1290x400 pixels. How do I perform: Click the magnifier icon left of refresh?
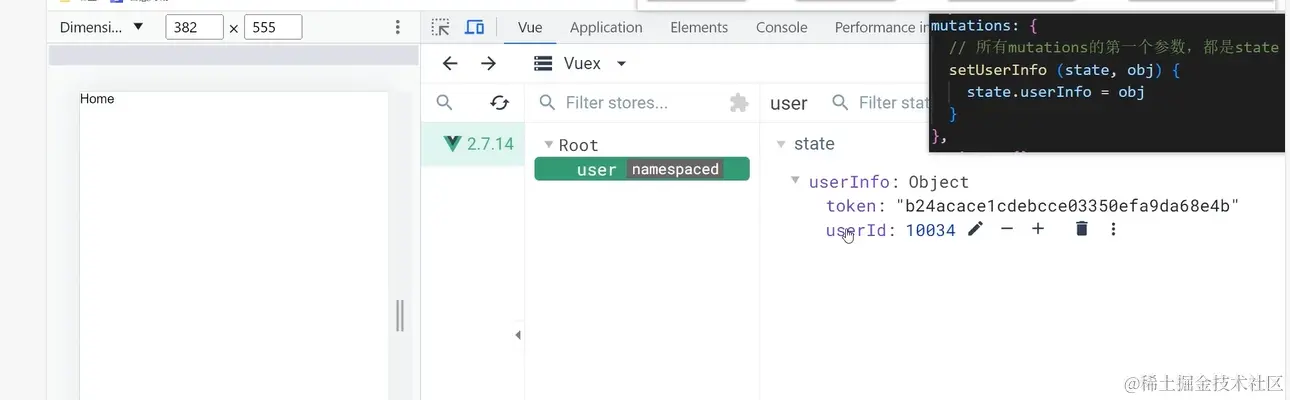(x=445, y=103)
